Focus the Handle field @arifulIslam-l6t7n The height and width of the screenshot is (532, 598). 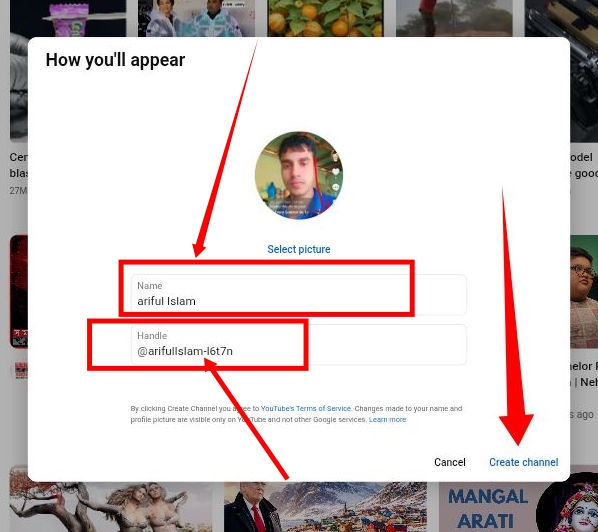299,345
